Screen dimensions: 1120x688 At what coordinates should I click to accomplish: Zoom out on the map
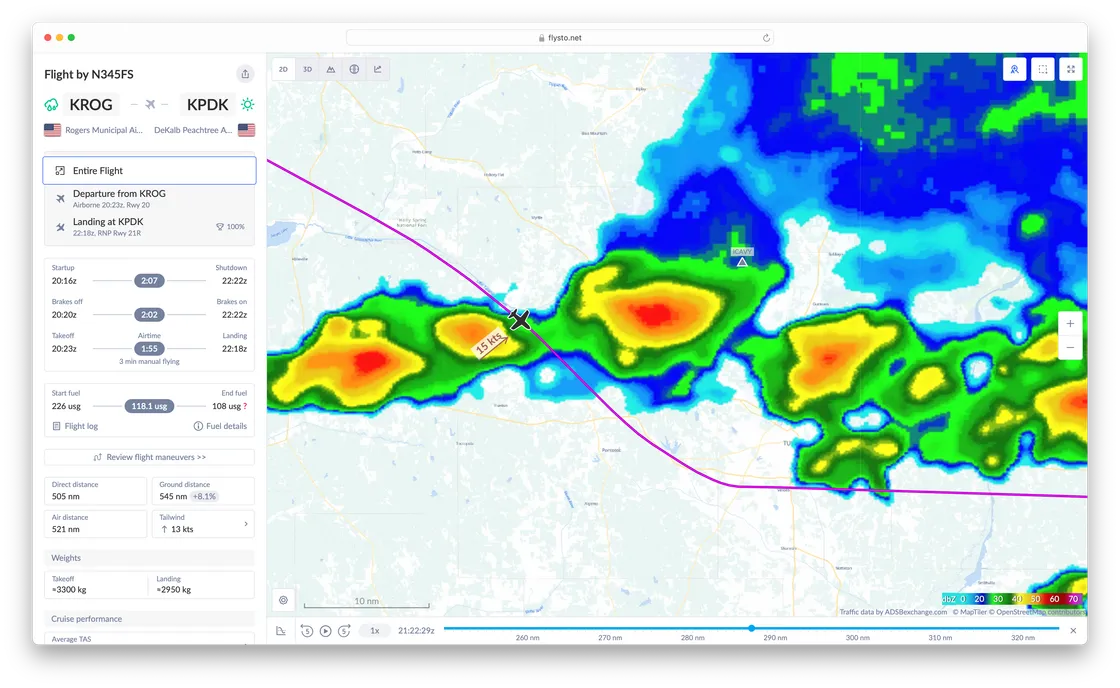click(1070, 347)
